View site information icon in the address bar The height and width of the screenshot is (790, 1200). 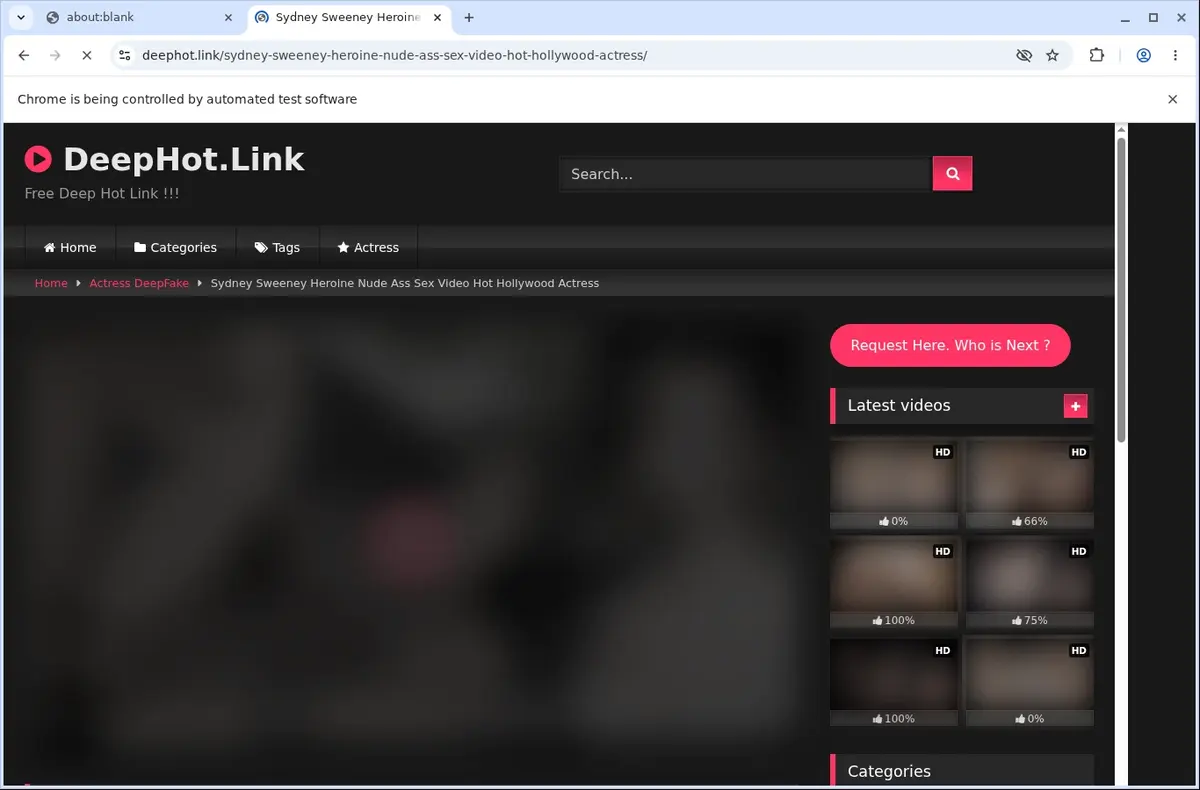pyautogui.click(x=124, y=55)
